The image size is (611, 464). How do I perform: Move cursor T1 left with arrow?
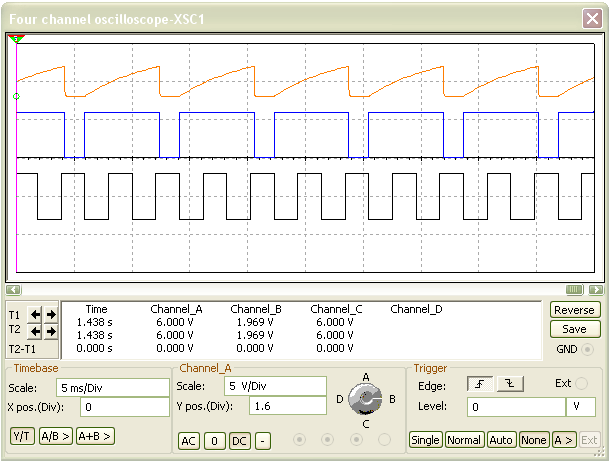pyautogui.click(x=35, y=314)
